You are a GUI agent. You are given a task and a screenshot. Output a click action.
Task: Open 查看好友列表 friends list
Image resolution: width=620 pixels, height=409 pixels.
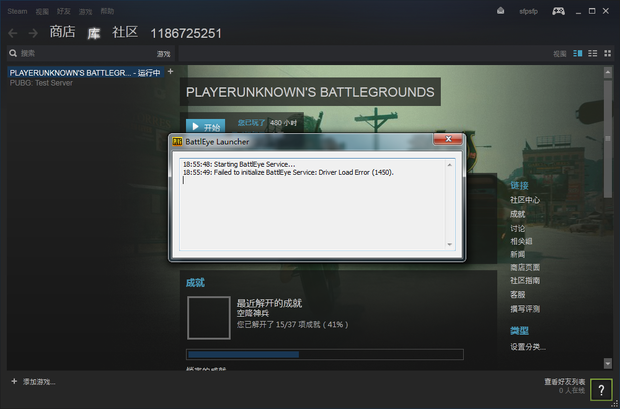click(x=565, y=382)
